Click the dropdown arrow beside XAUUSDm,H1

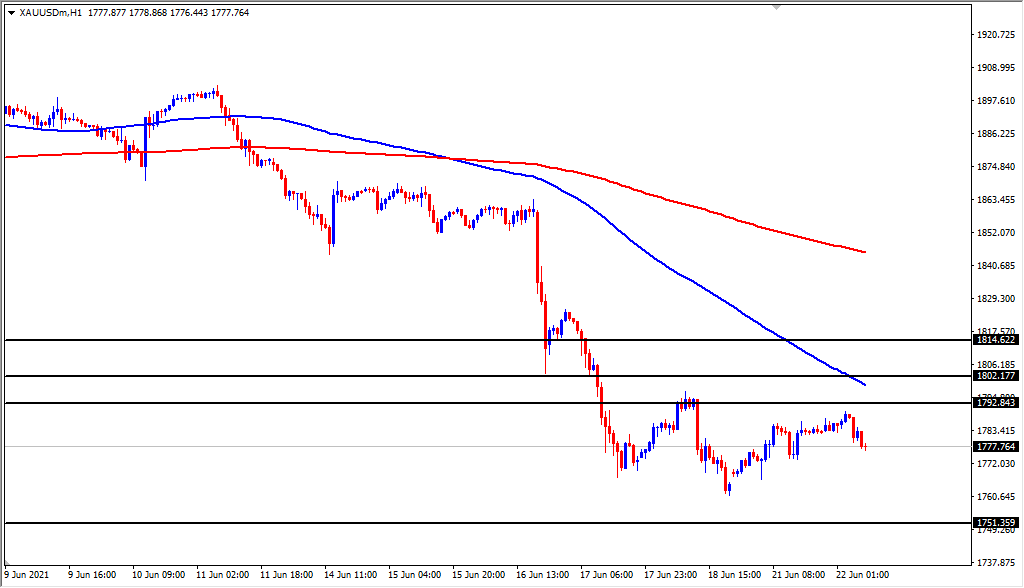12,12
